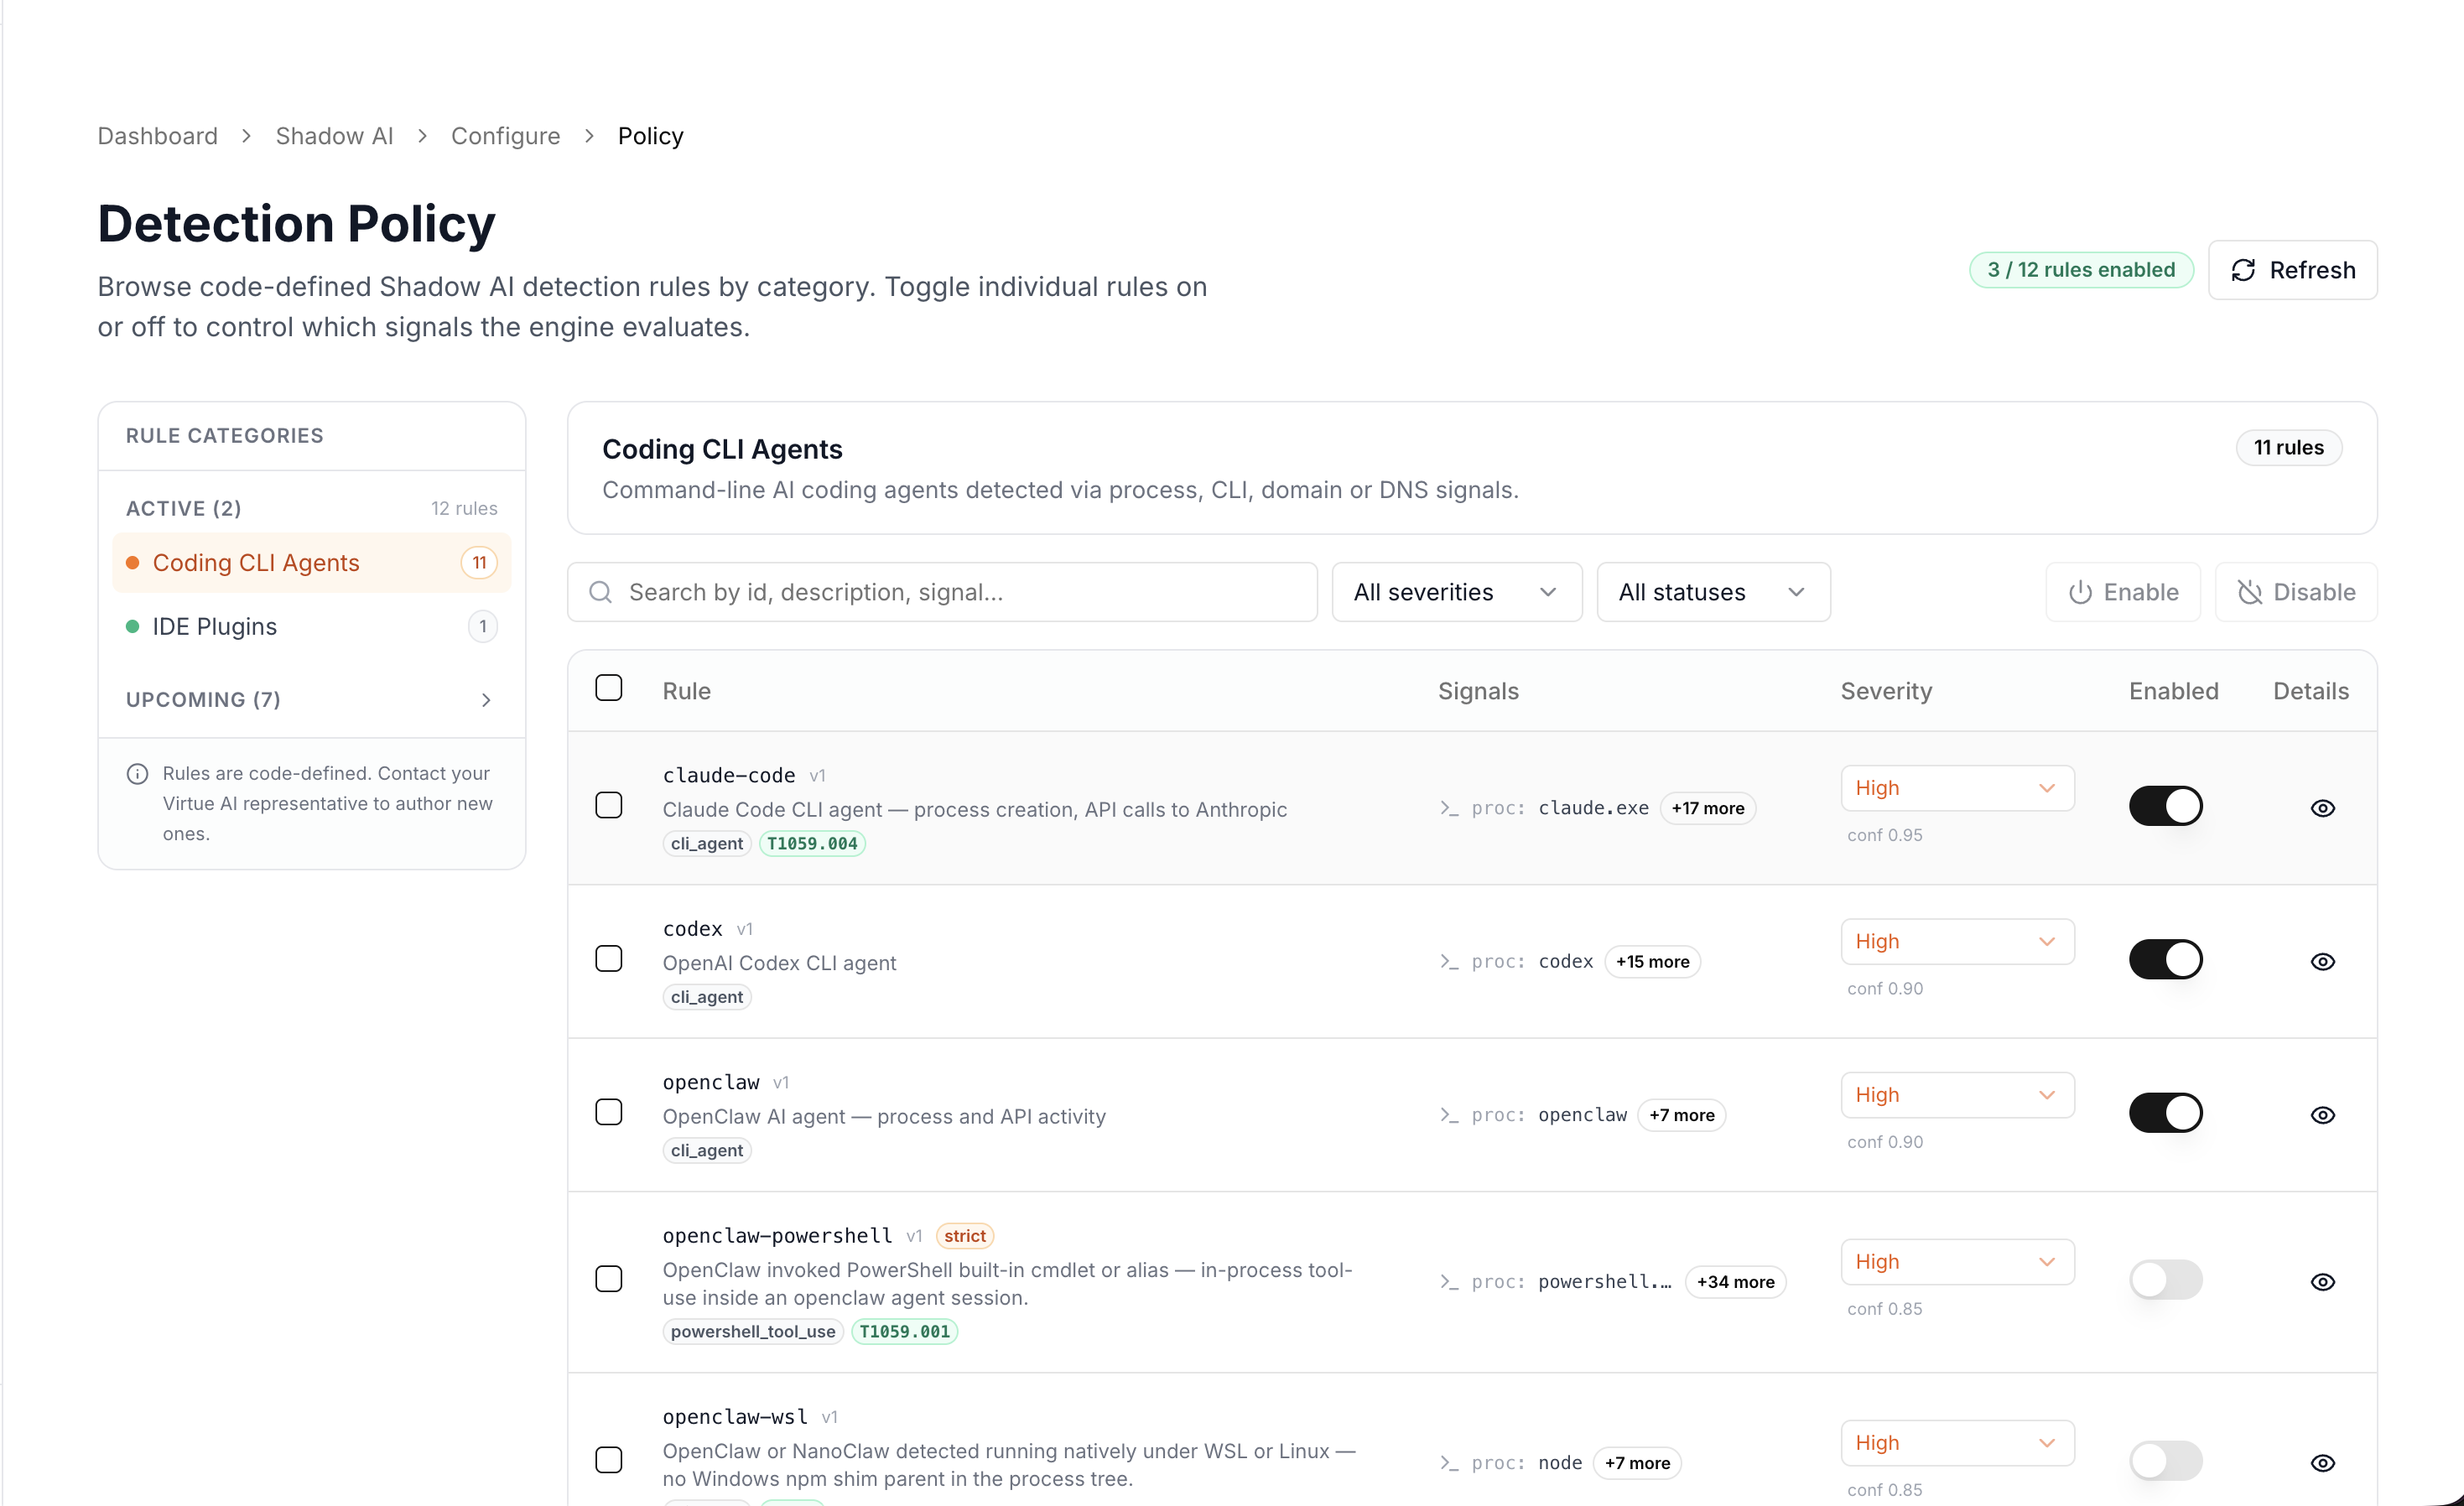Open the All severities filter dropdown

click(1456, 592)
